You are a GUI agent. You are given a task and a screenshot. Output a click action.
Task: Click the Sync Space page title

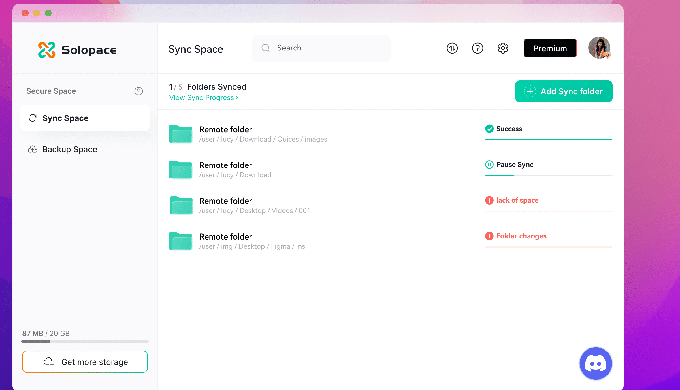pyautogui.click(x=196, y=49)
